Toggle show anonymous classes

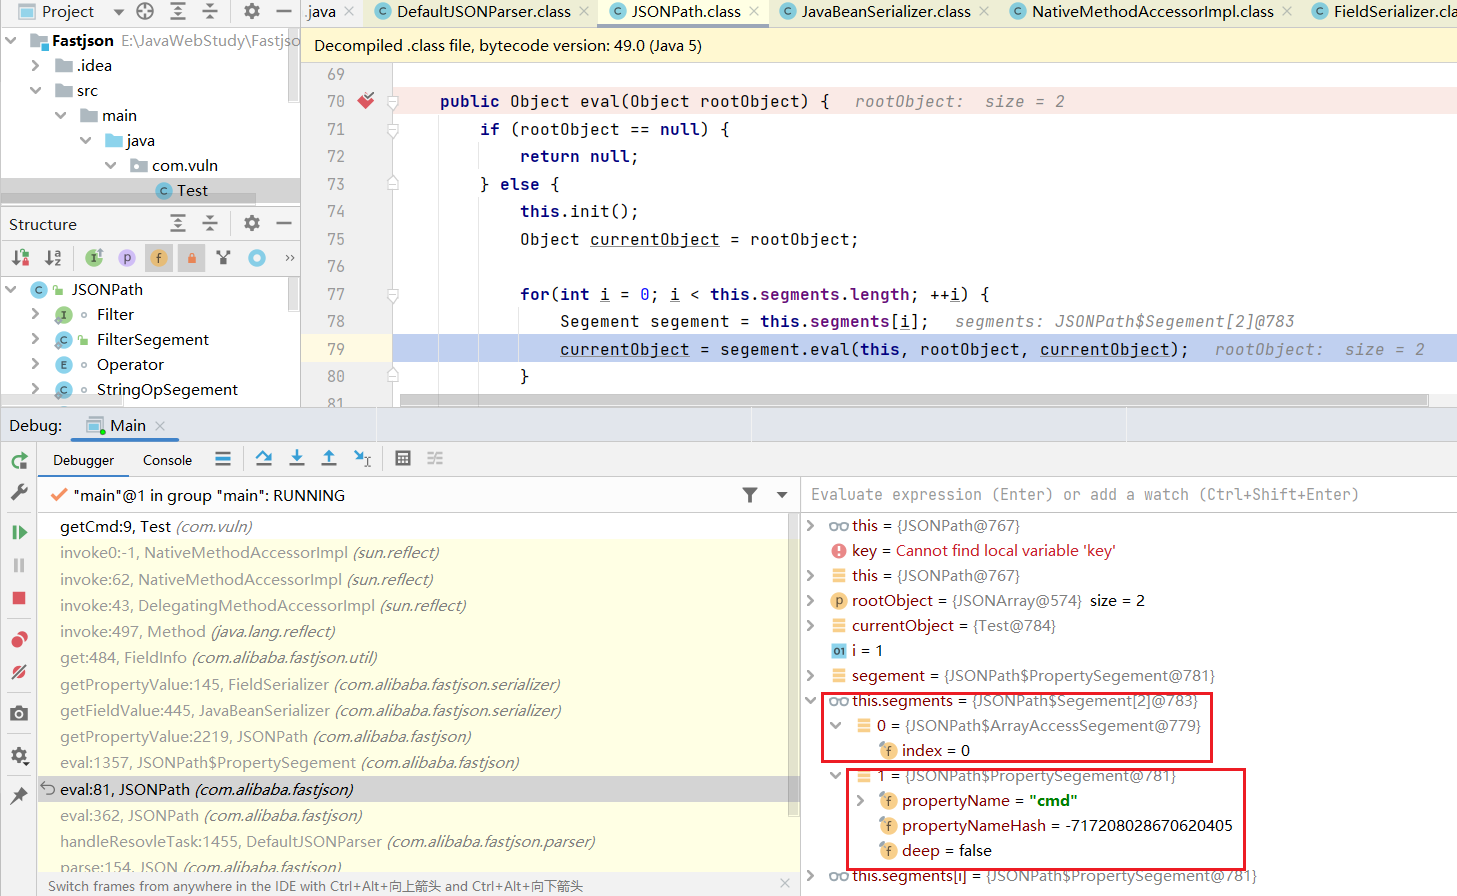224,257
